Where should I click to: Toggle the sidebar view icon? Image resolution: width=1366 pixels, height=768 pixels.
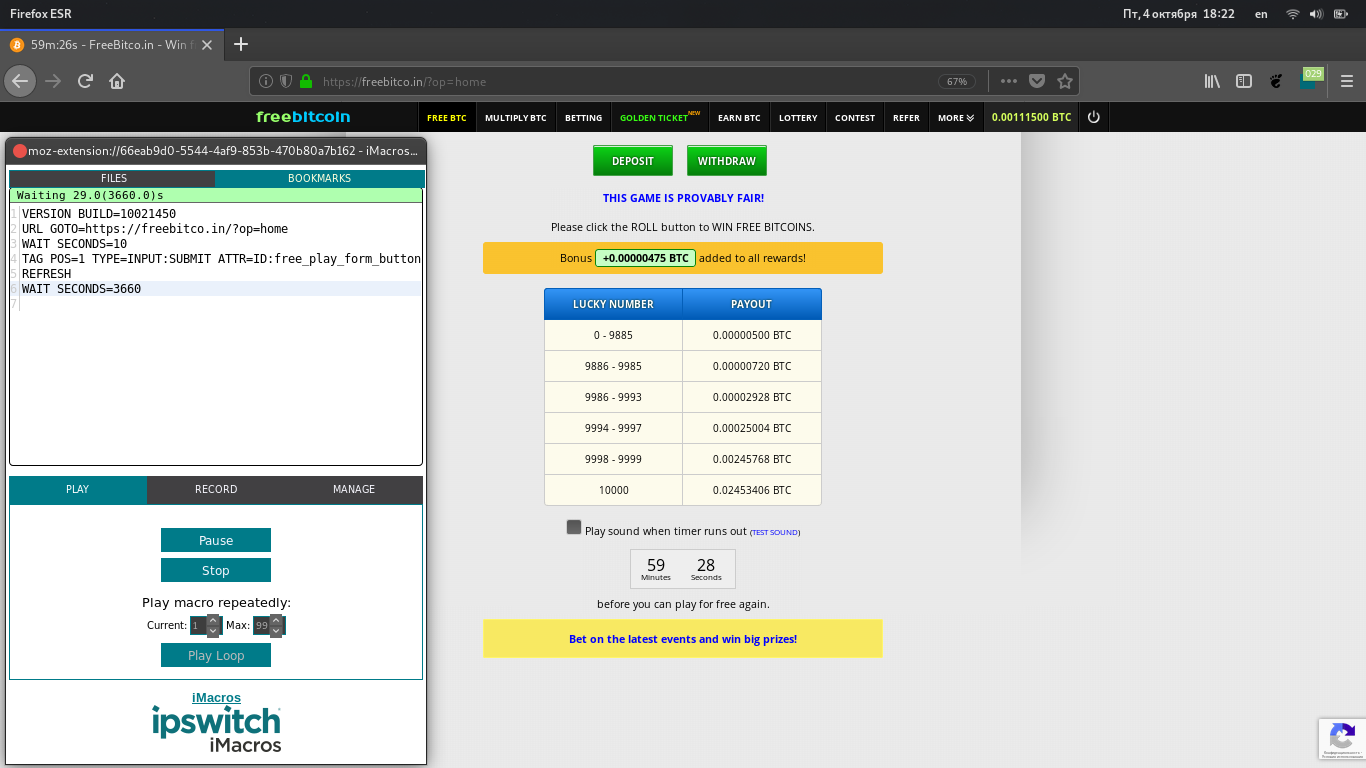(x=1244, y=81)
